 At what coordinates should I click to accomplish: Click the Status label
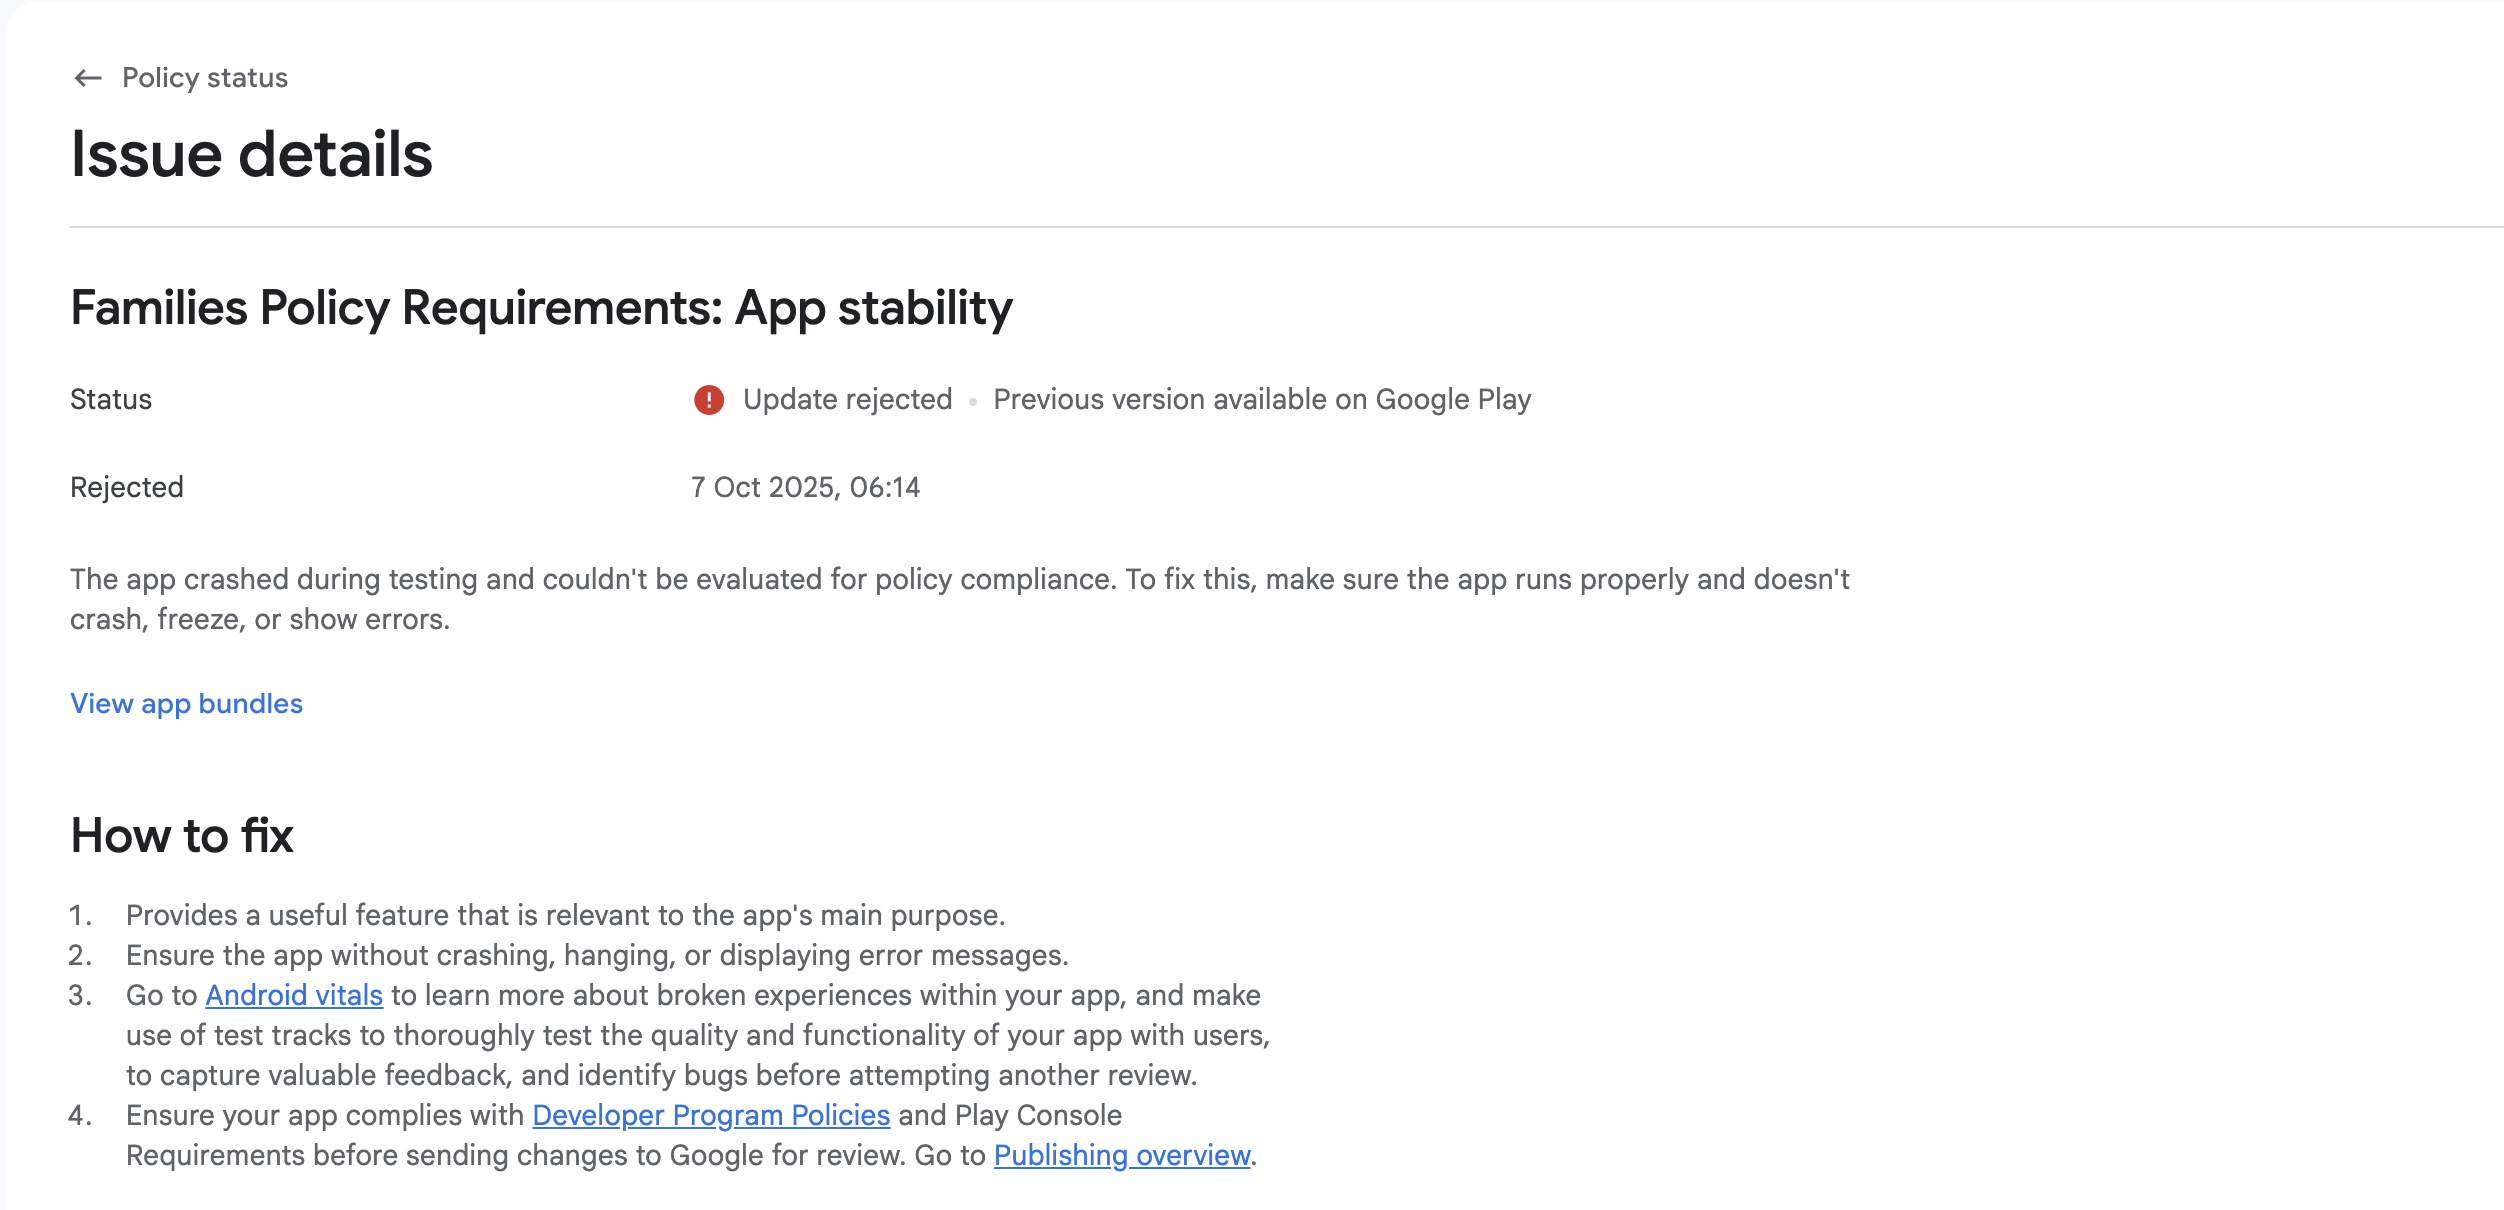pos(111,400)
